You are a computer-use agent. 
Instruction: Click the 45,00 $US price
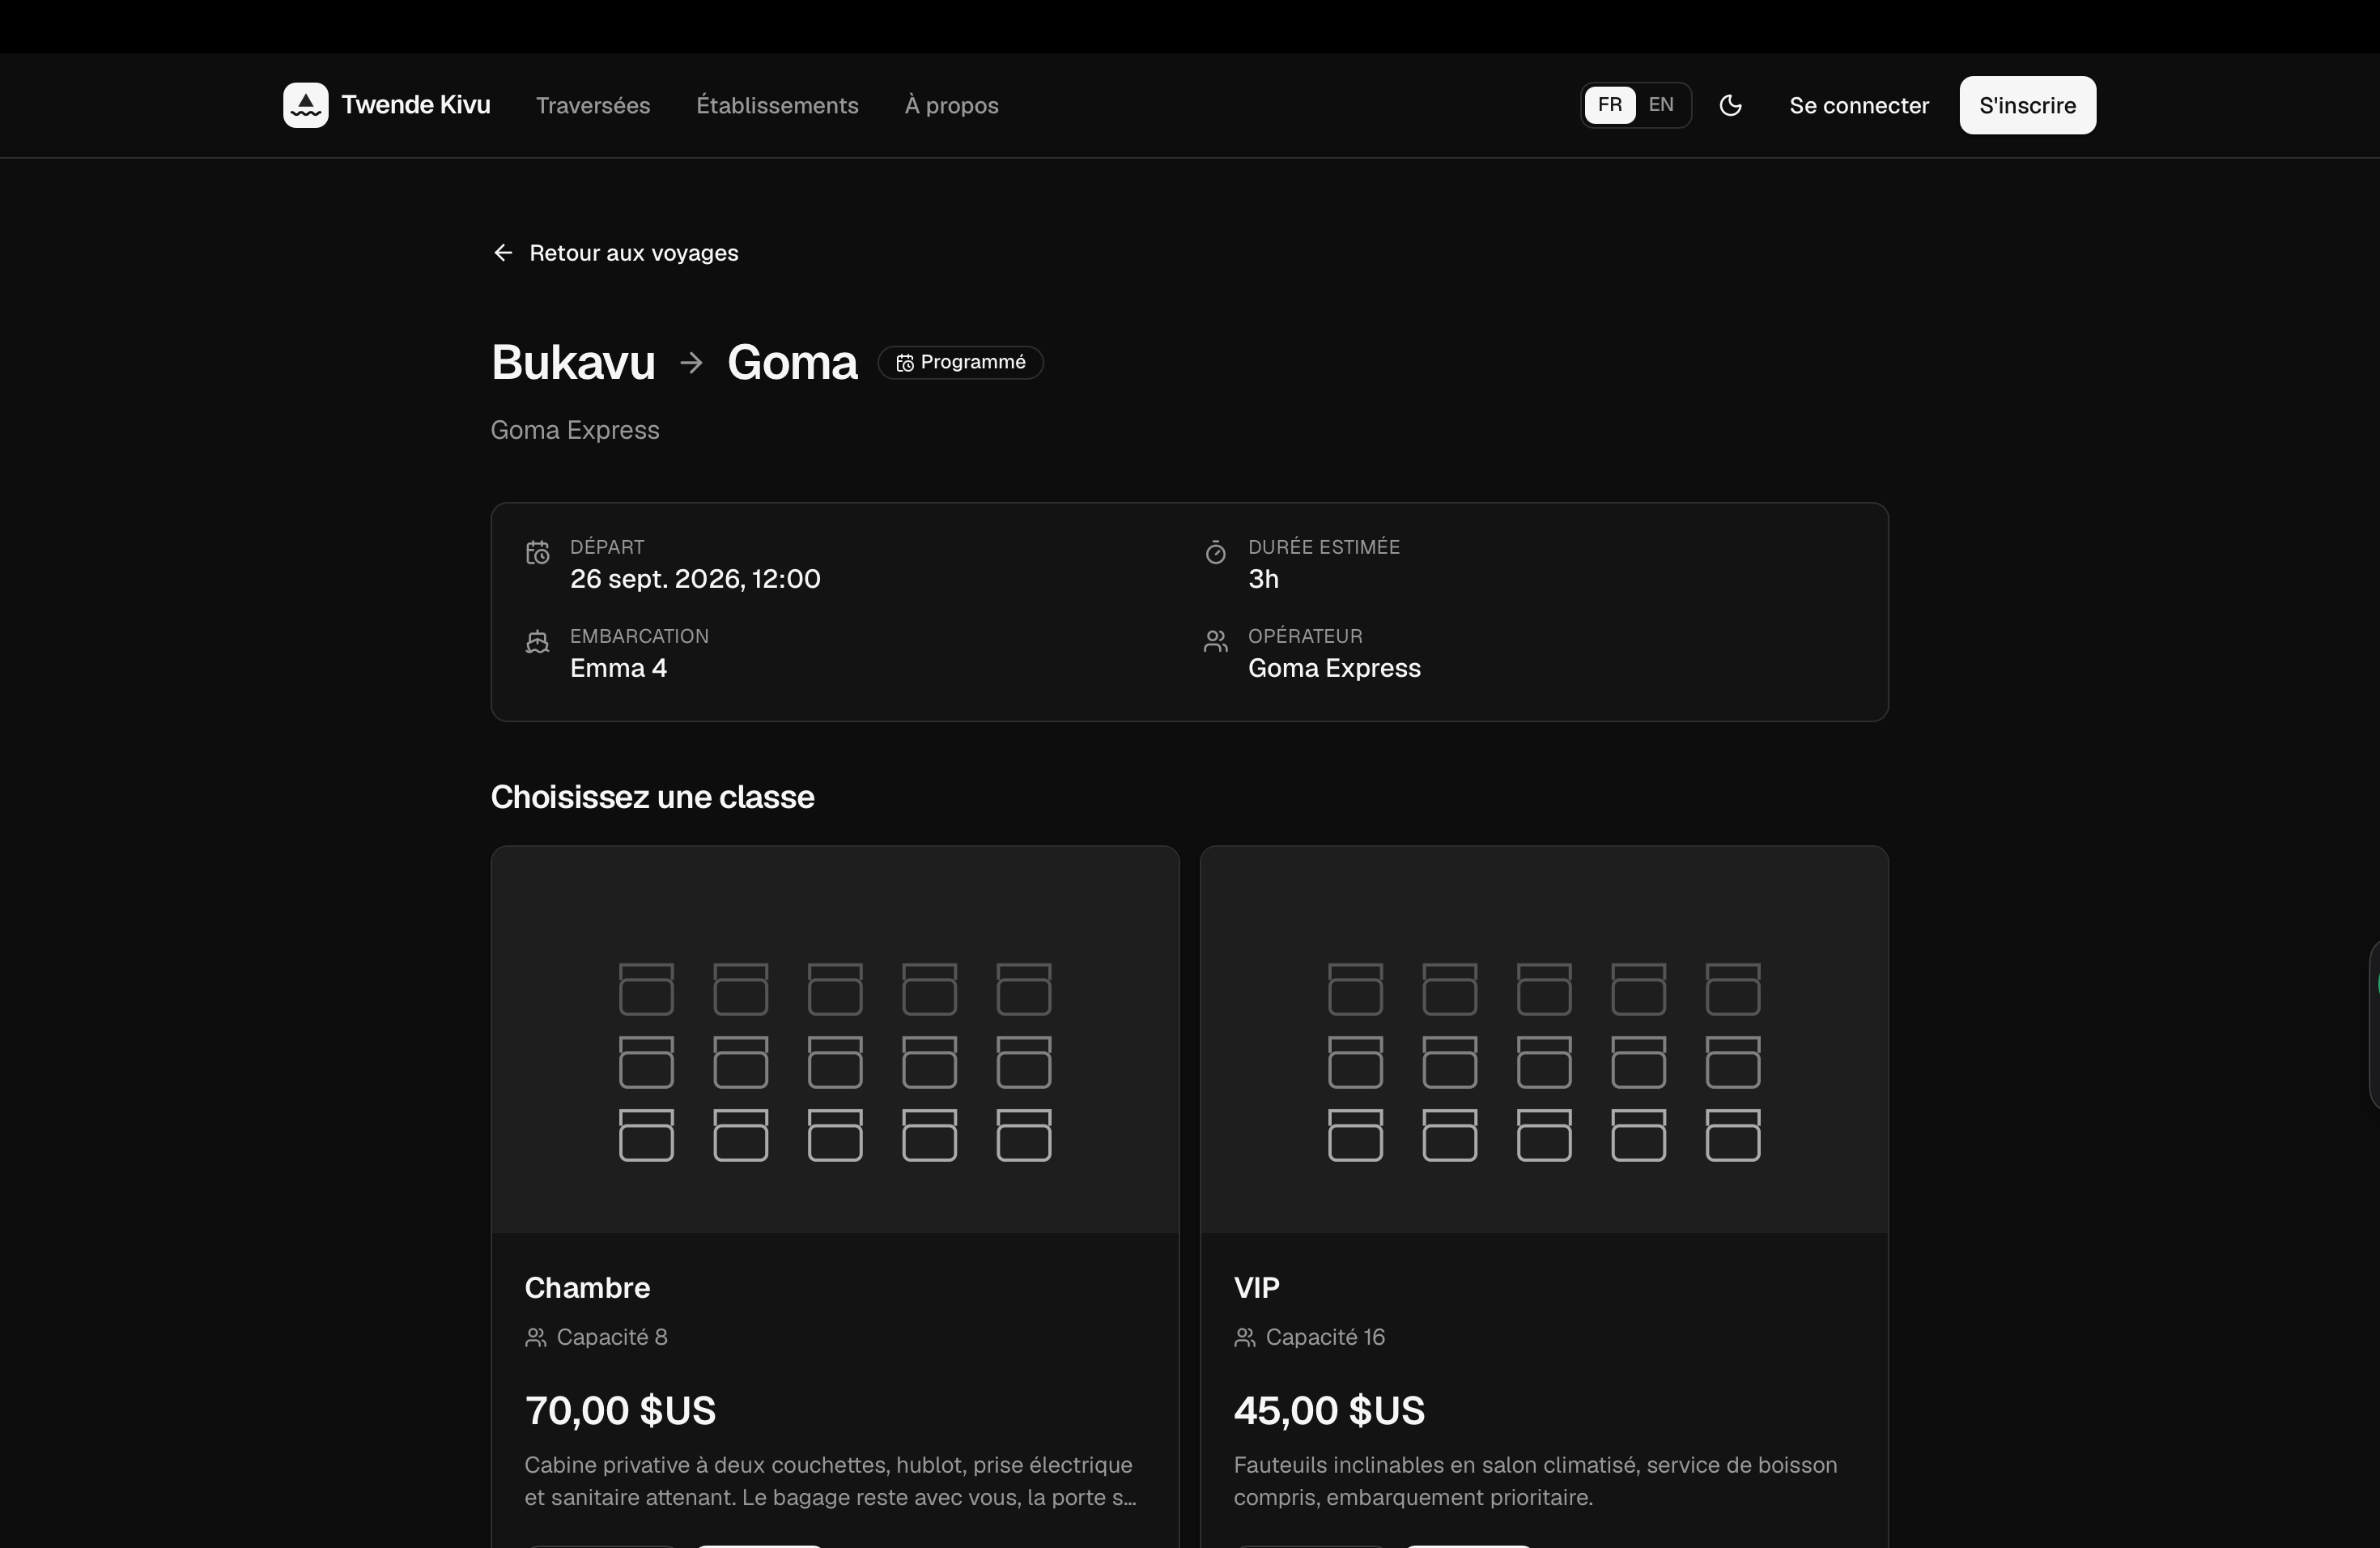[1329, 1410]
